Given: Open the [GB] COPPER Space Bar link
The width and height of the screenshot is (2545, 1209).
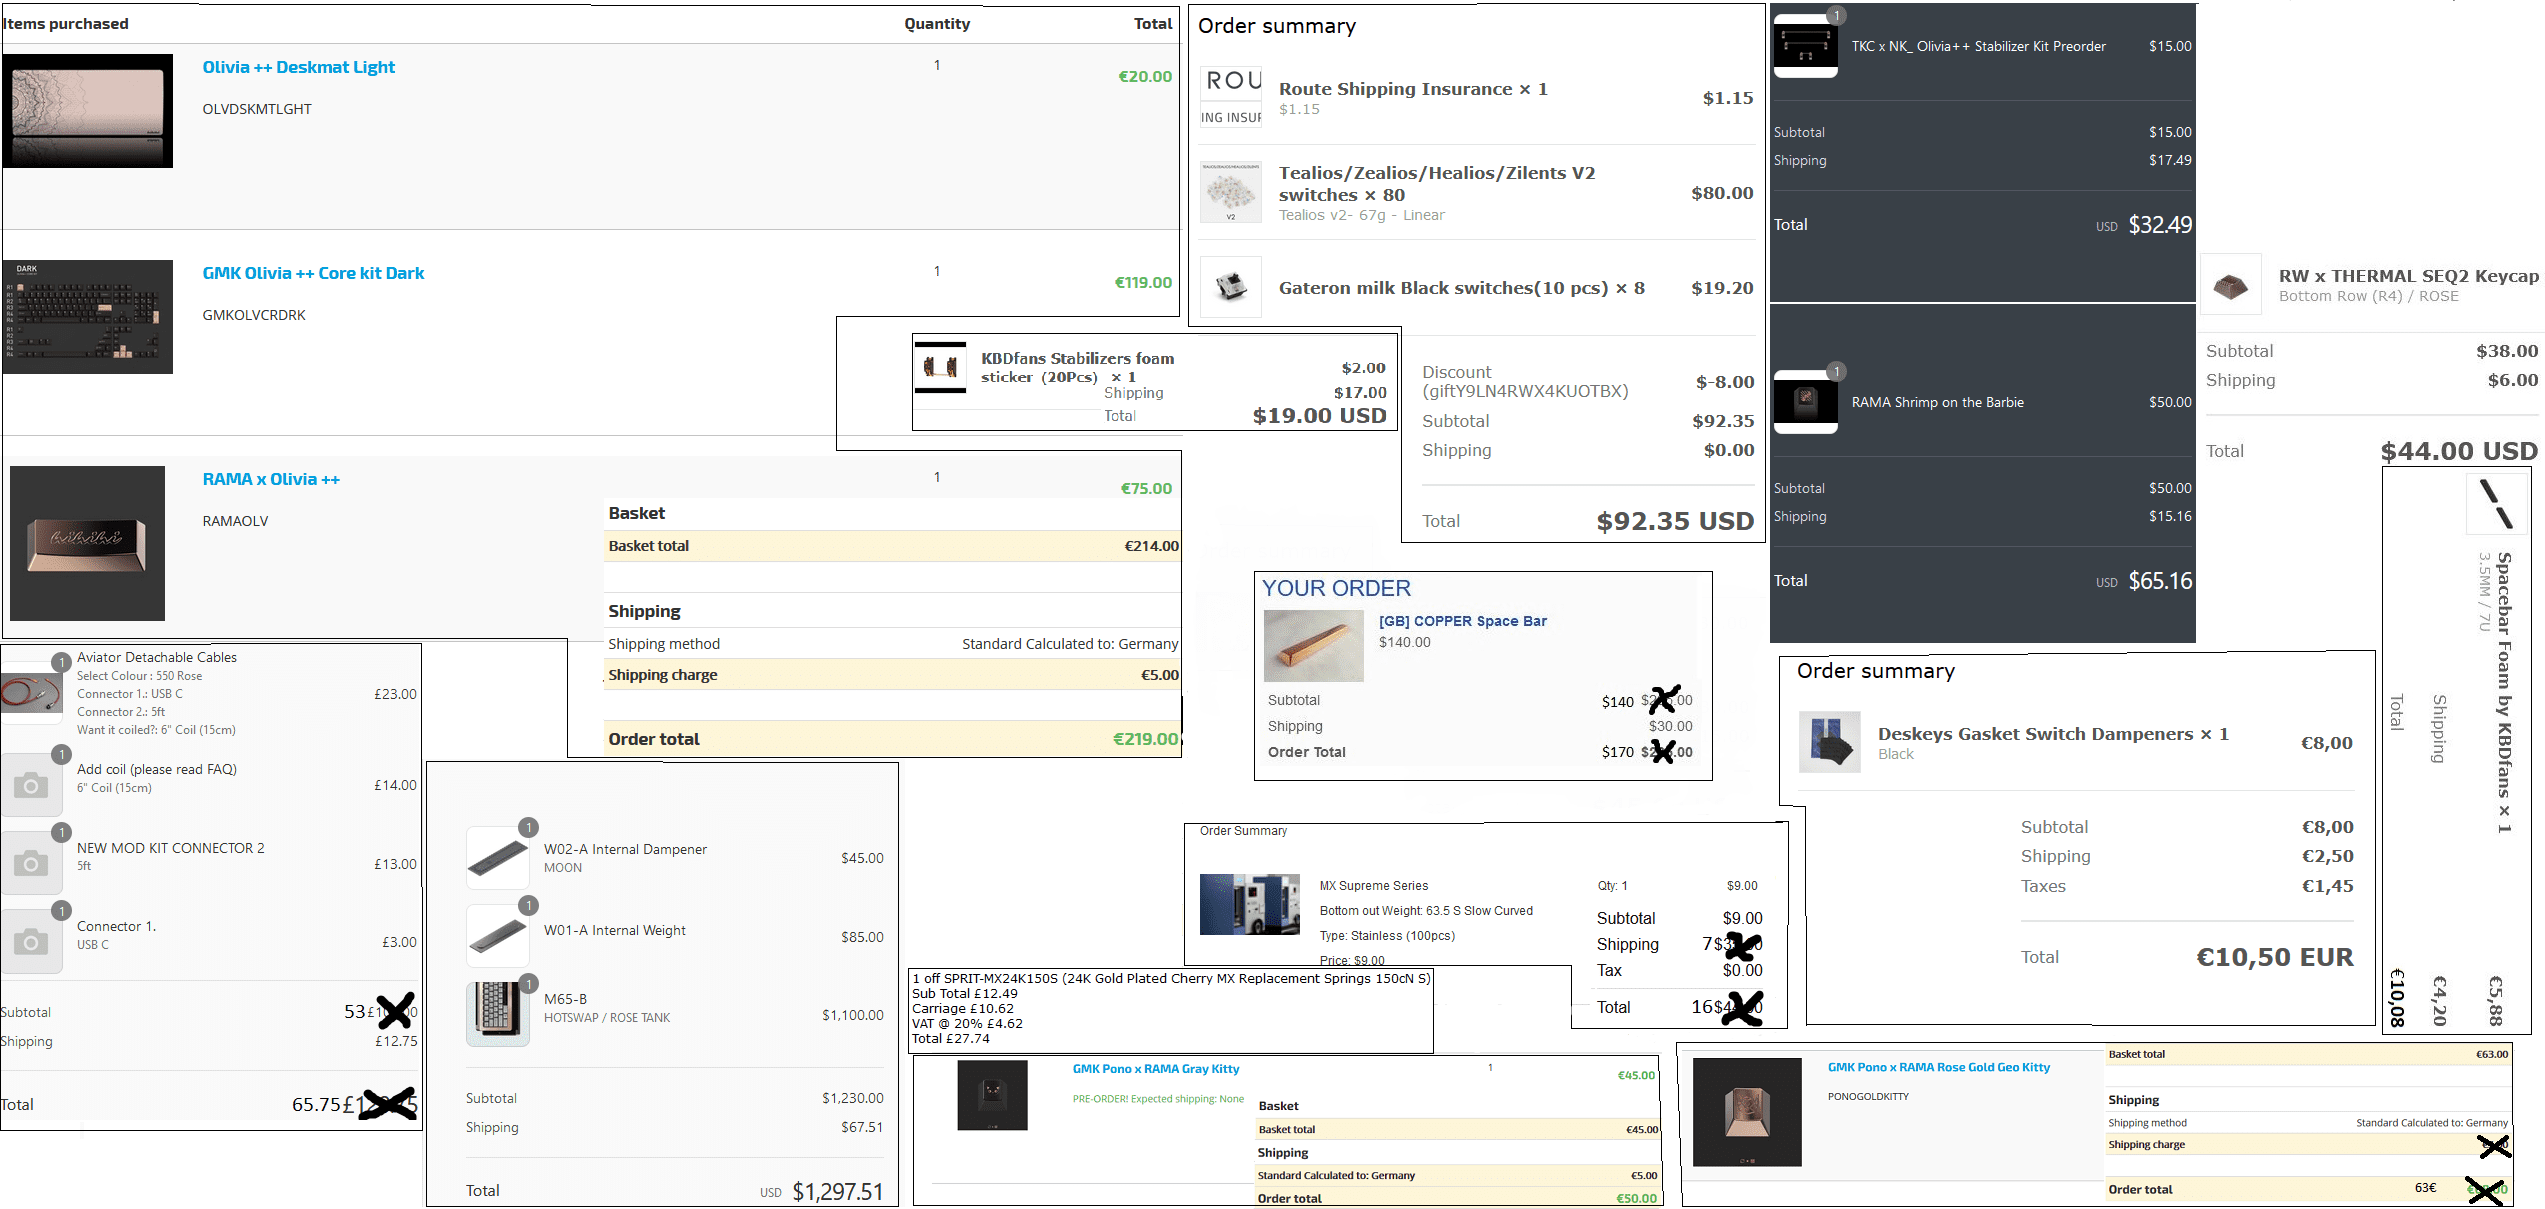Looking at the screenshot, I should 1462,621.
